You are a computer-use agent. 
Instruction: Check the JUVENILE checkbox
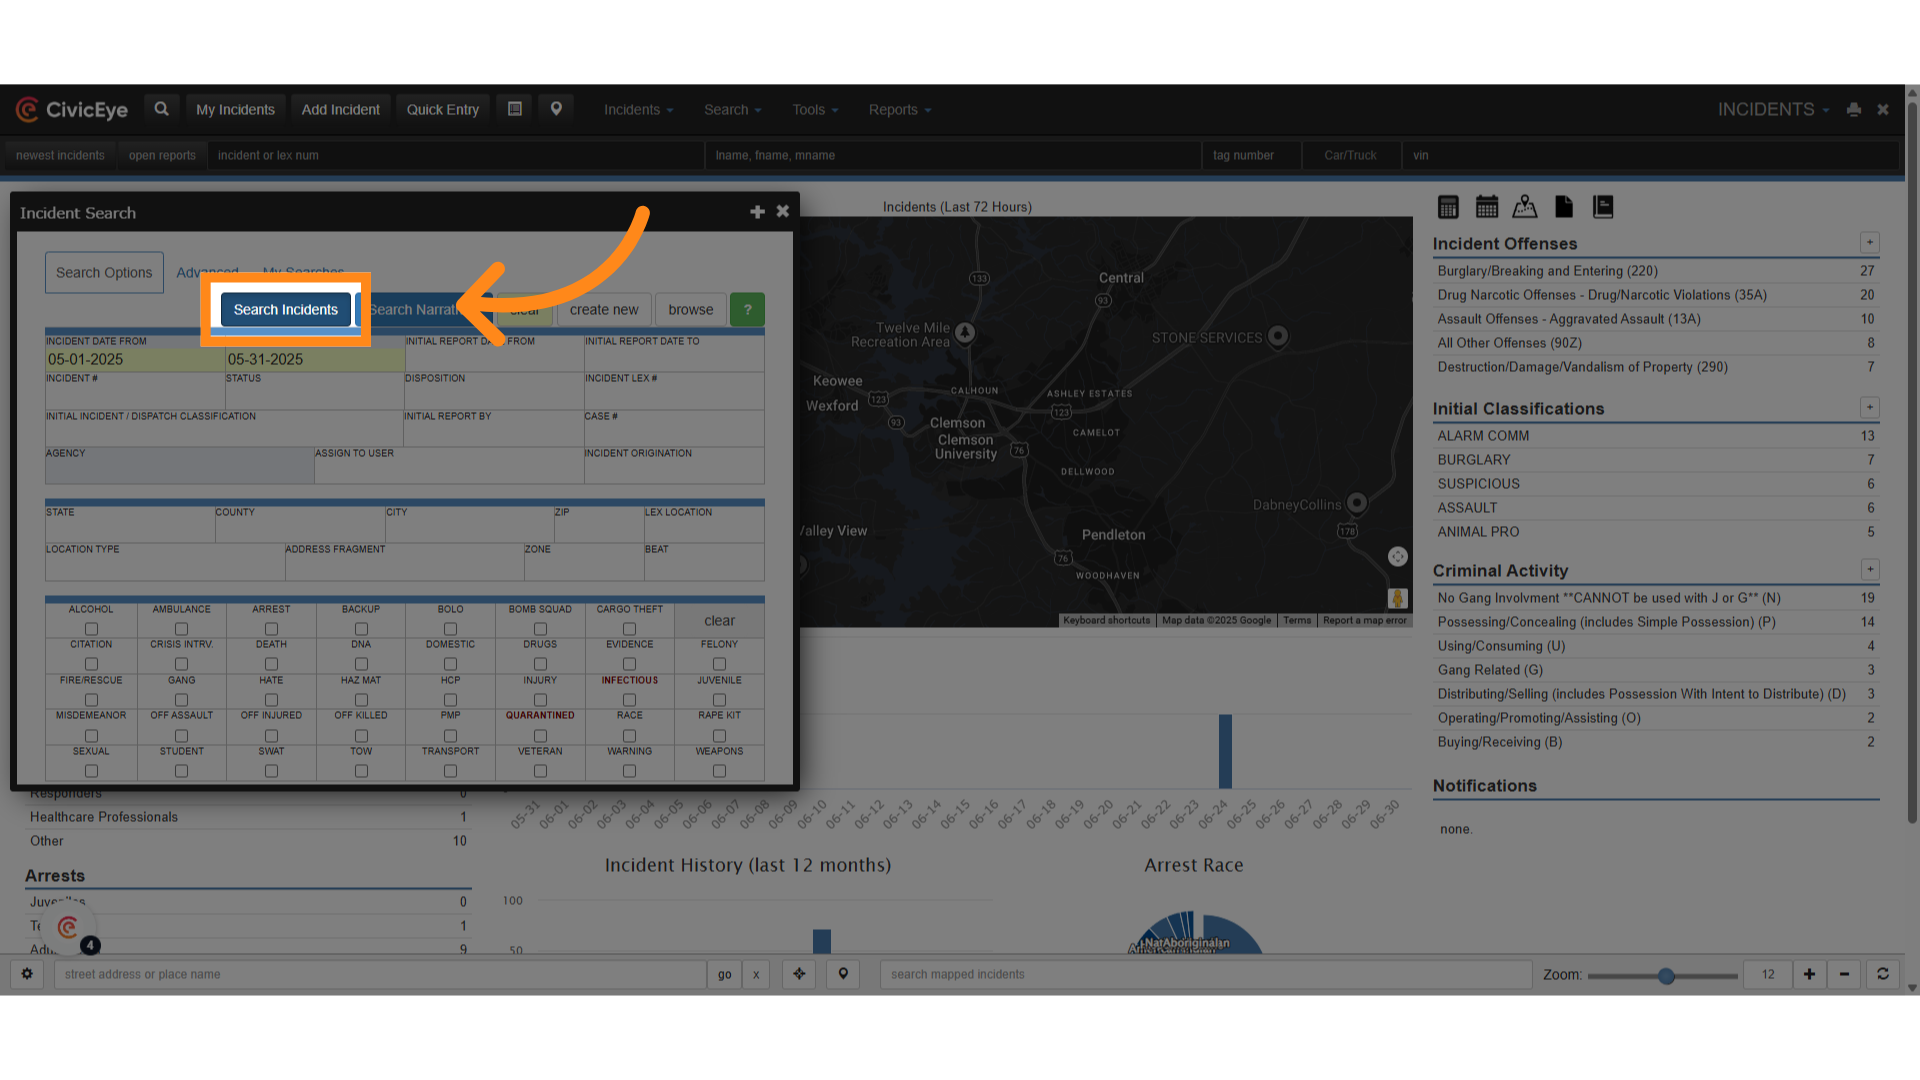[719, 700]
